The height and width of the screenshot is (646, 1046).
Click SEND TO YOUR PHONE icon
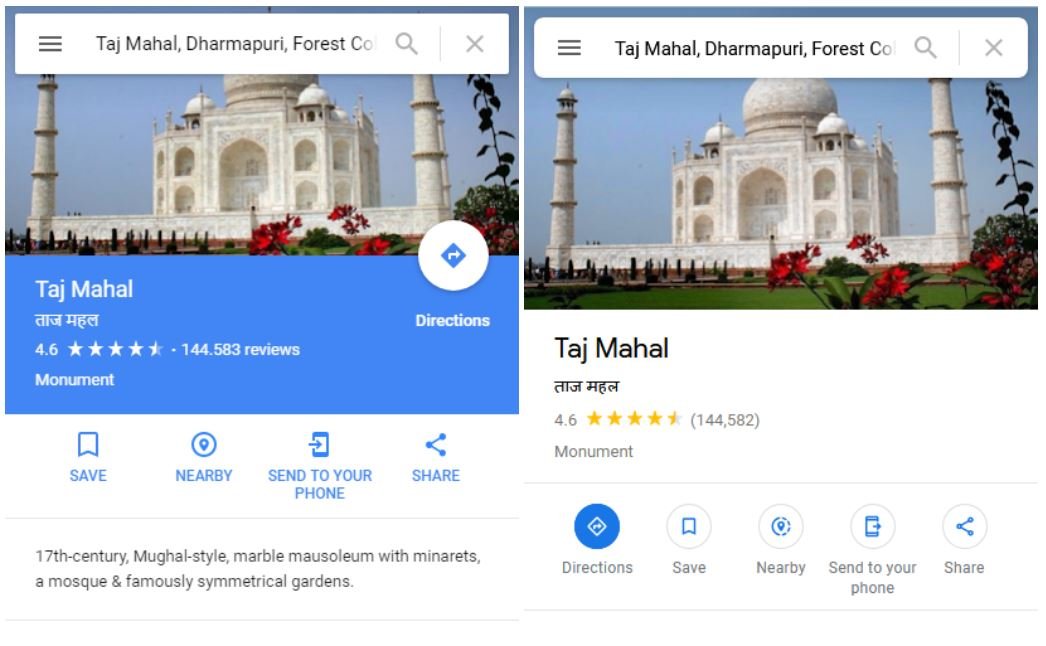(x=320, y=444)
